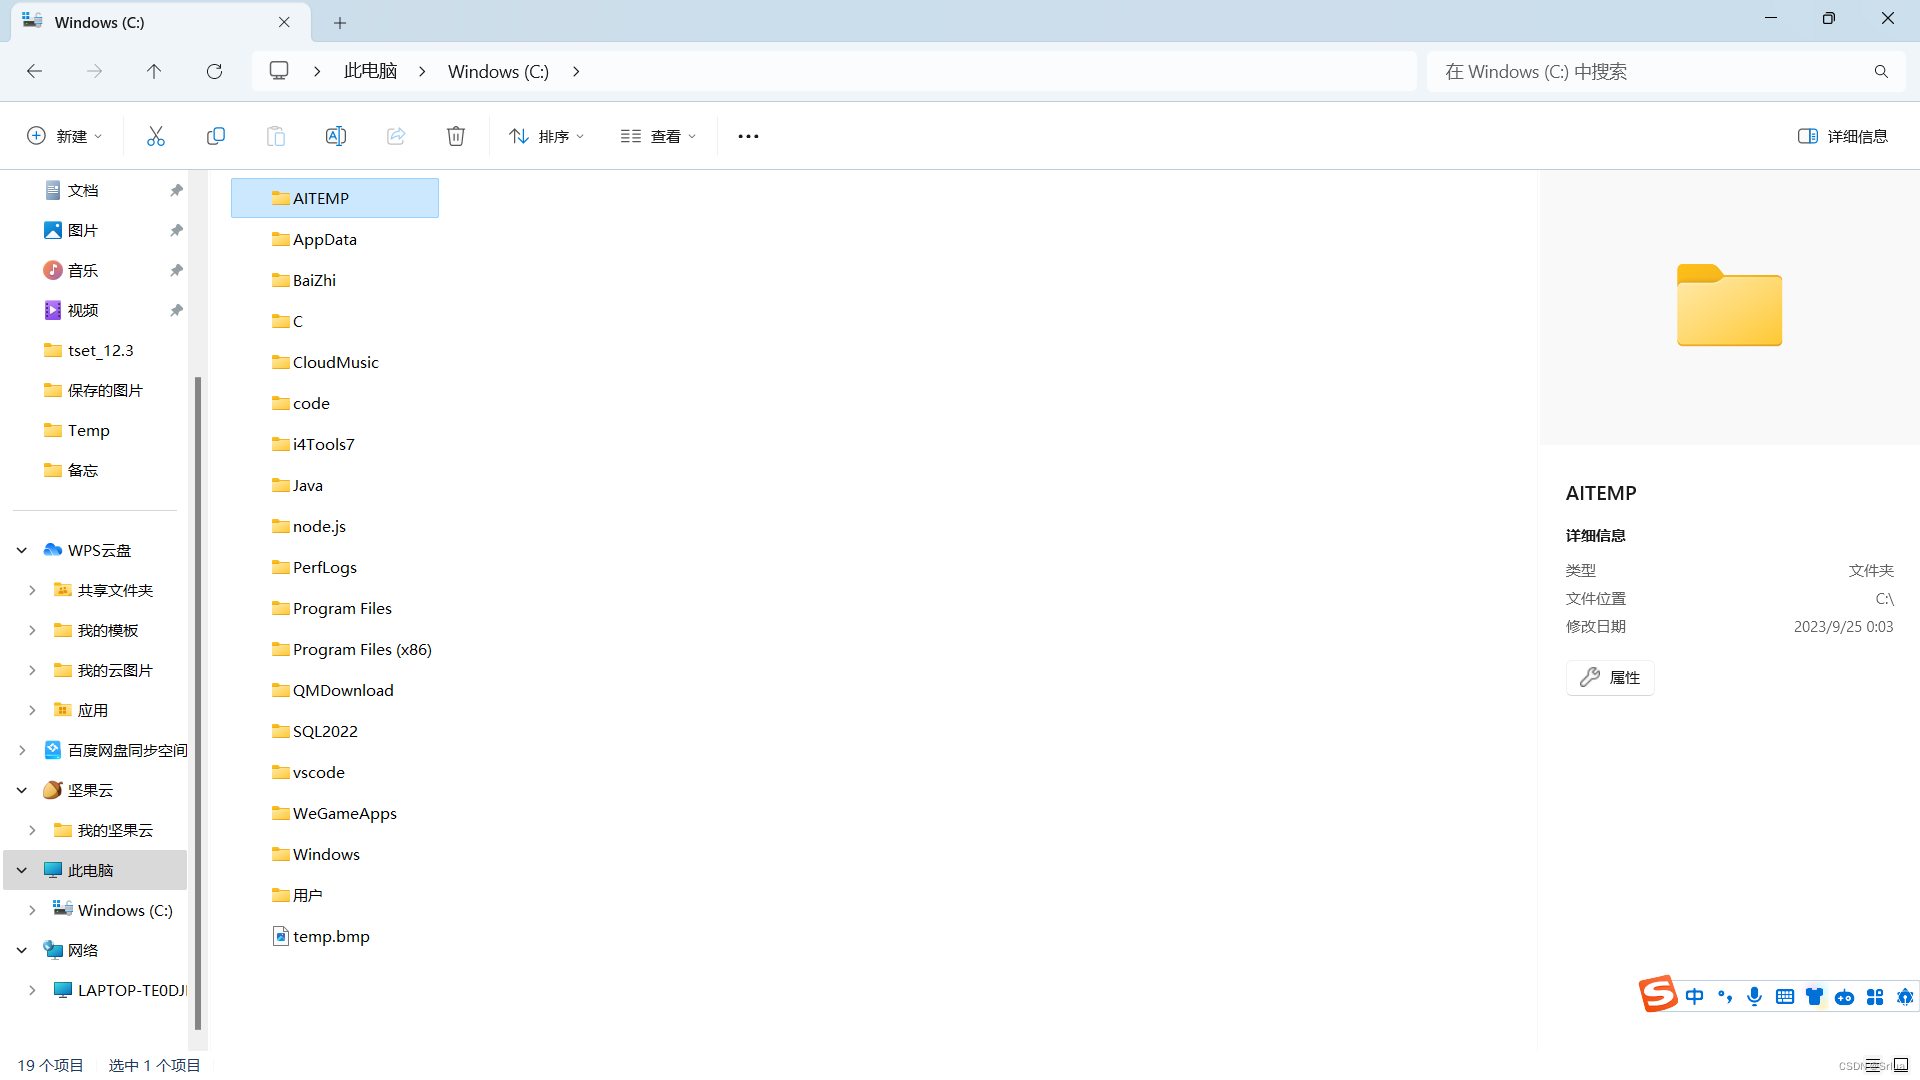
Task: Toggle Sogou 中 Chinese input mode
Action: click(1694, 997)
